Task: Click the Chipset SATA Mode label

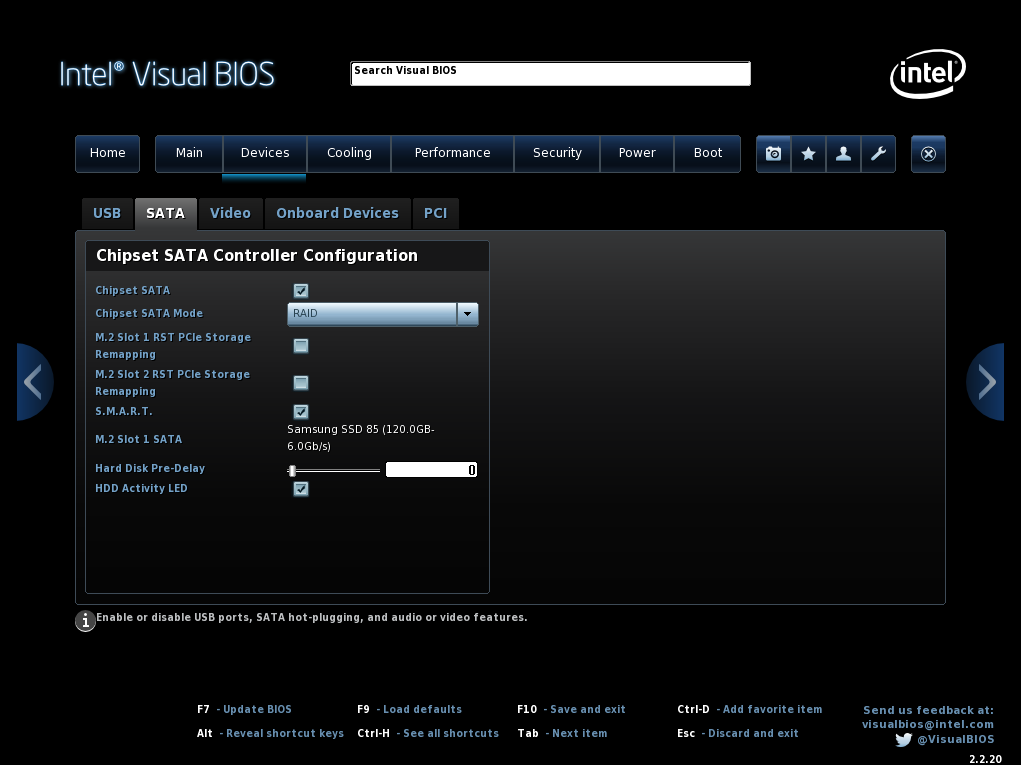Action: 149,313
